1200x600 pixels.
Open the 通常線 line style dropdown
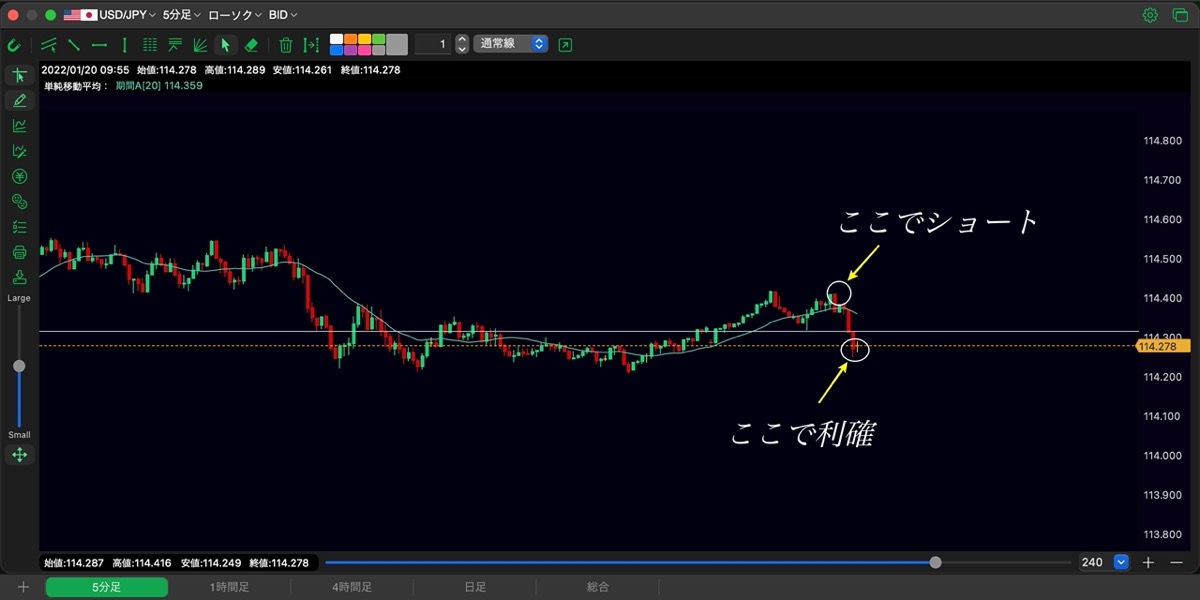[x=510, y=45]
